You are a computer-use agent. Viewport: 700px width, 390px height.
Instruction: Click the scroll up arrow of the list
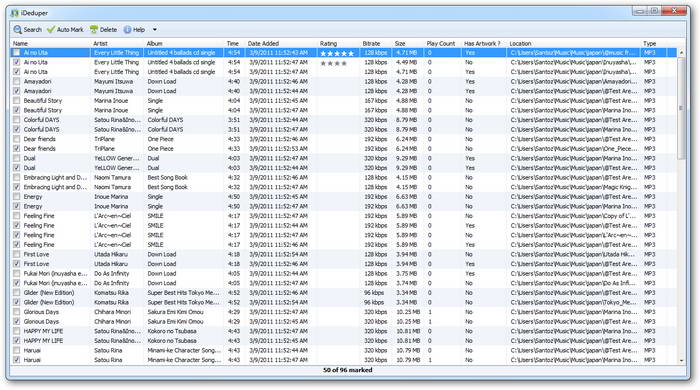tap(681, 53)
